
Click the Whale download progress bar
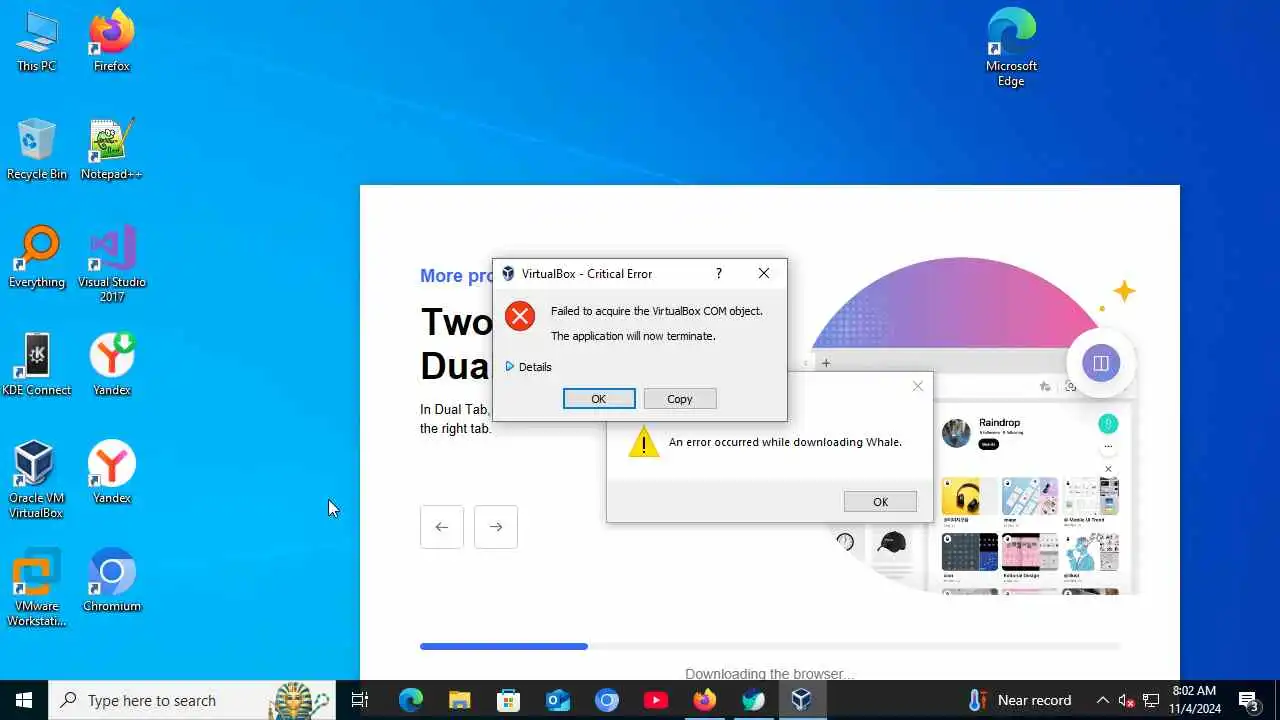[x=770, y=647]
